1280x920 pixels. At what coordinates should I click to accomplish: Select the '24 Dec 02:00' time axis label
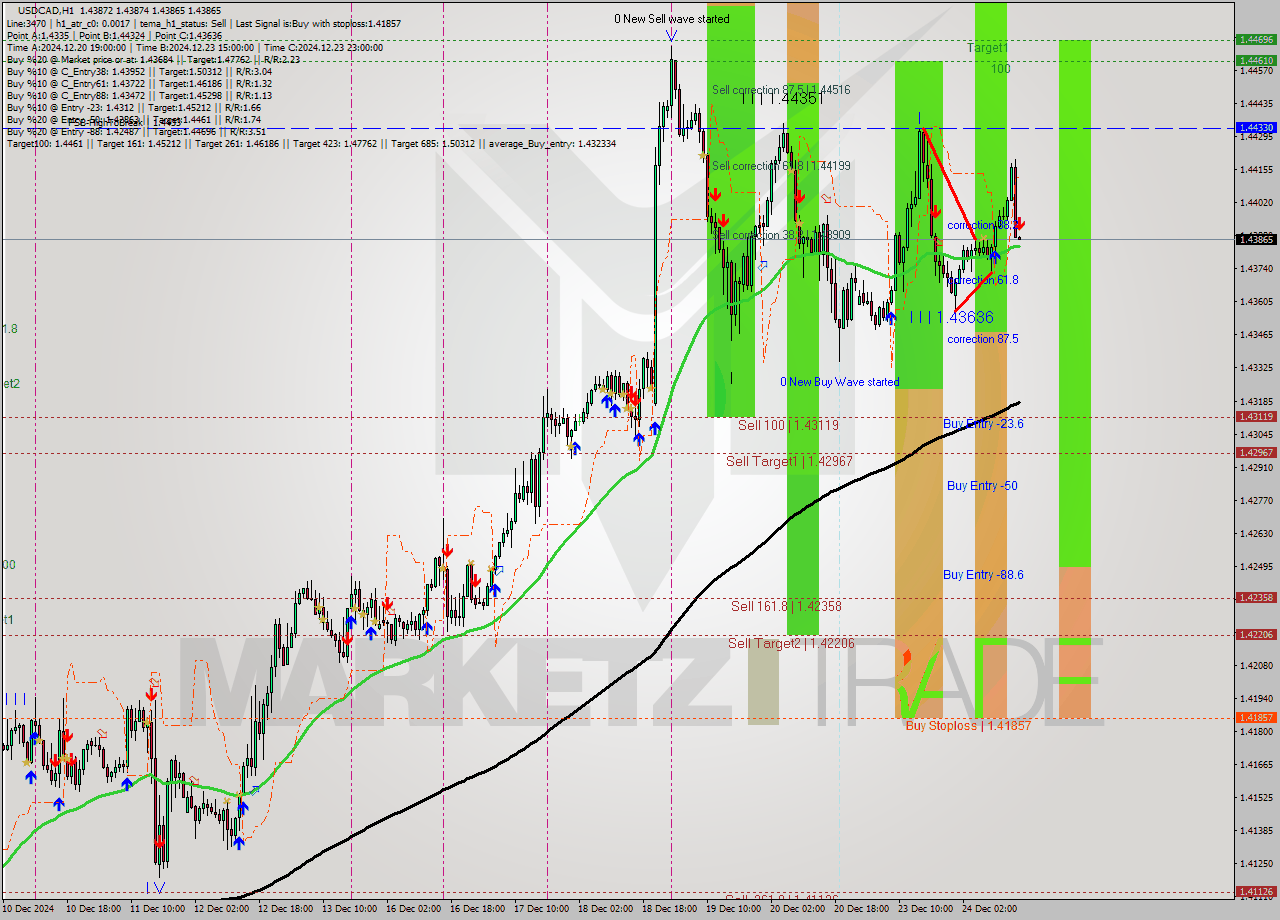[989, 909]
